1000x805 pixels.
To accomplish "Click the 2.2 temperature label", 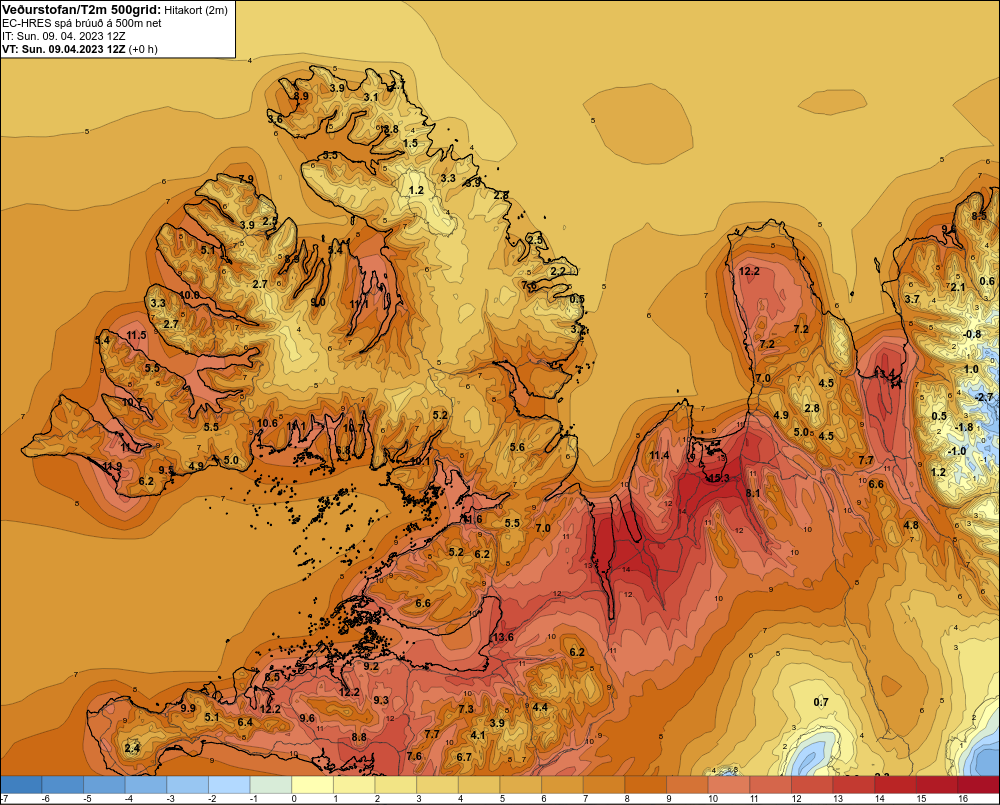I will (558, 271).
